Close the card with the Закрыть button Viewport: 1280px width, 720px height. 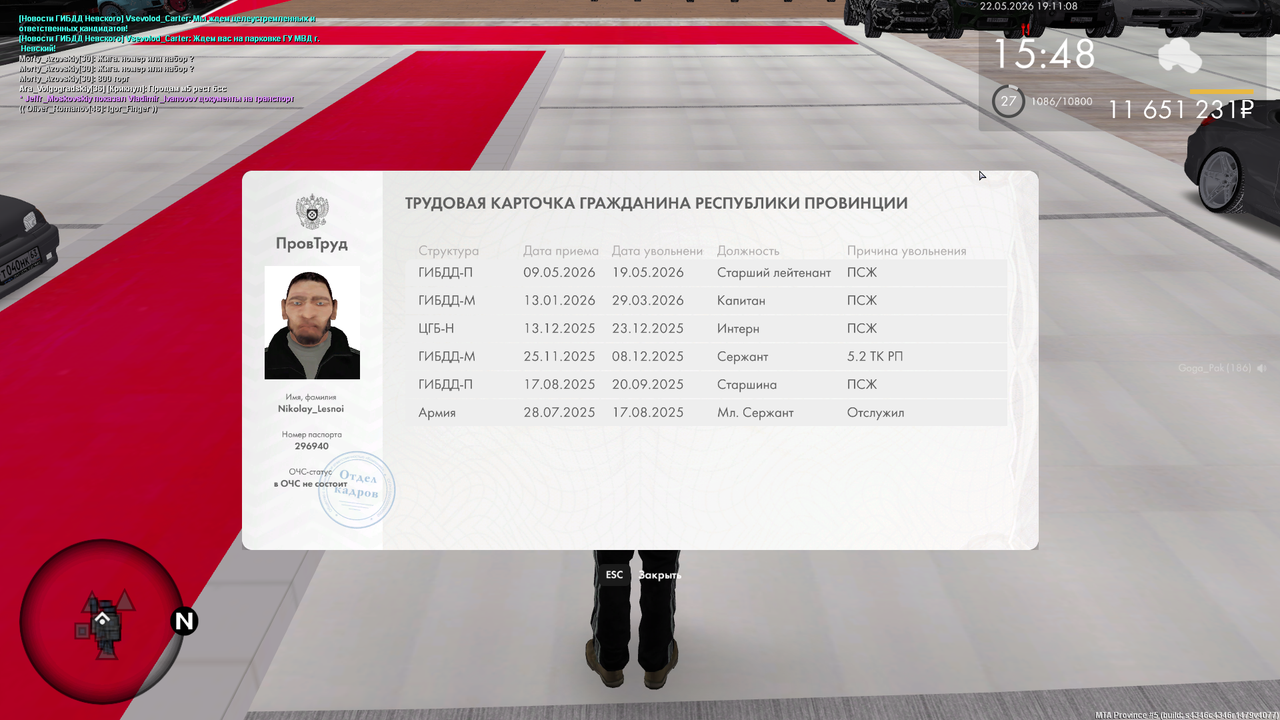660,575
